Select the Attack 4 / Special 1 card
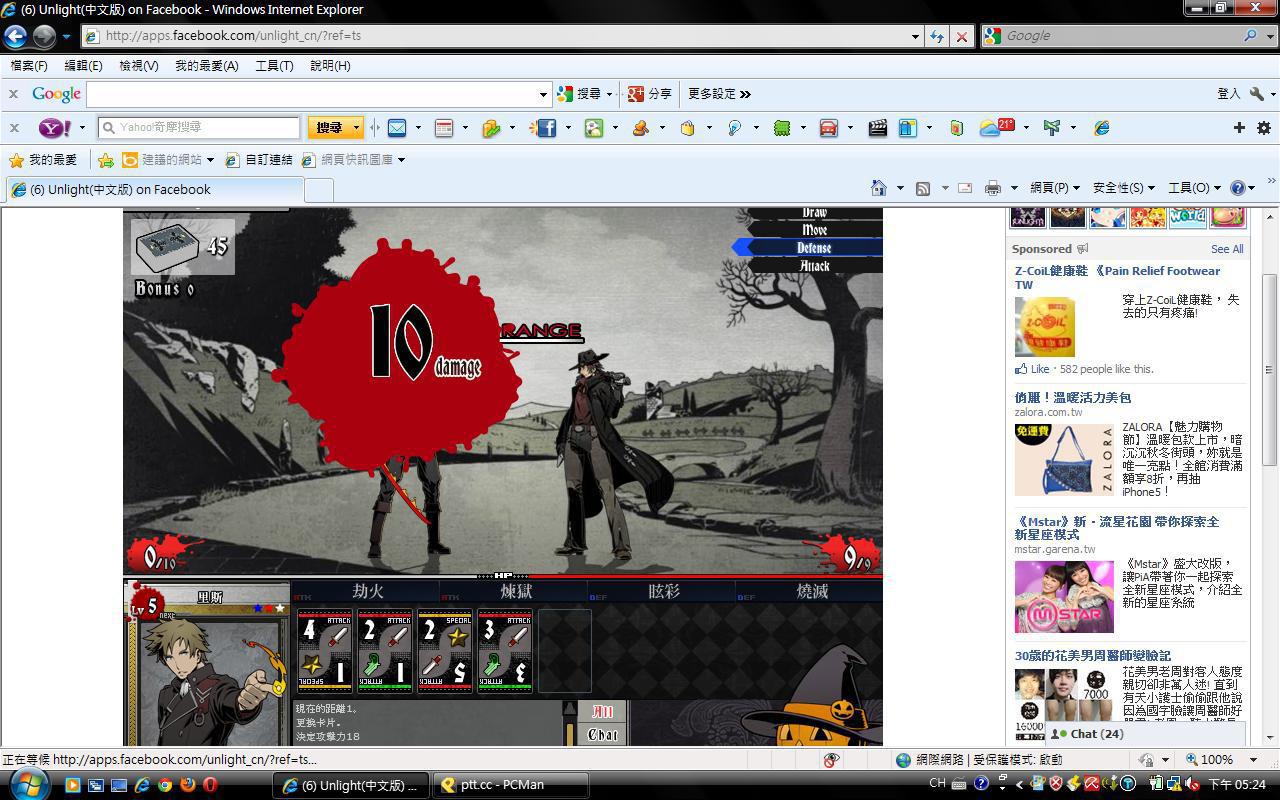The width and height of the screenshot is (1280, 800). click(325, 651)
